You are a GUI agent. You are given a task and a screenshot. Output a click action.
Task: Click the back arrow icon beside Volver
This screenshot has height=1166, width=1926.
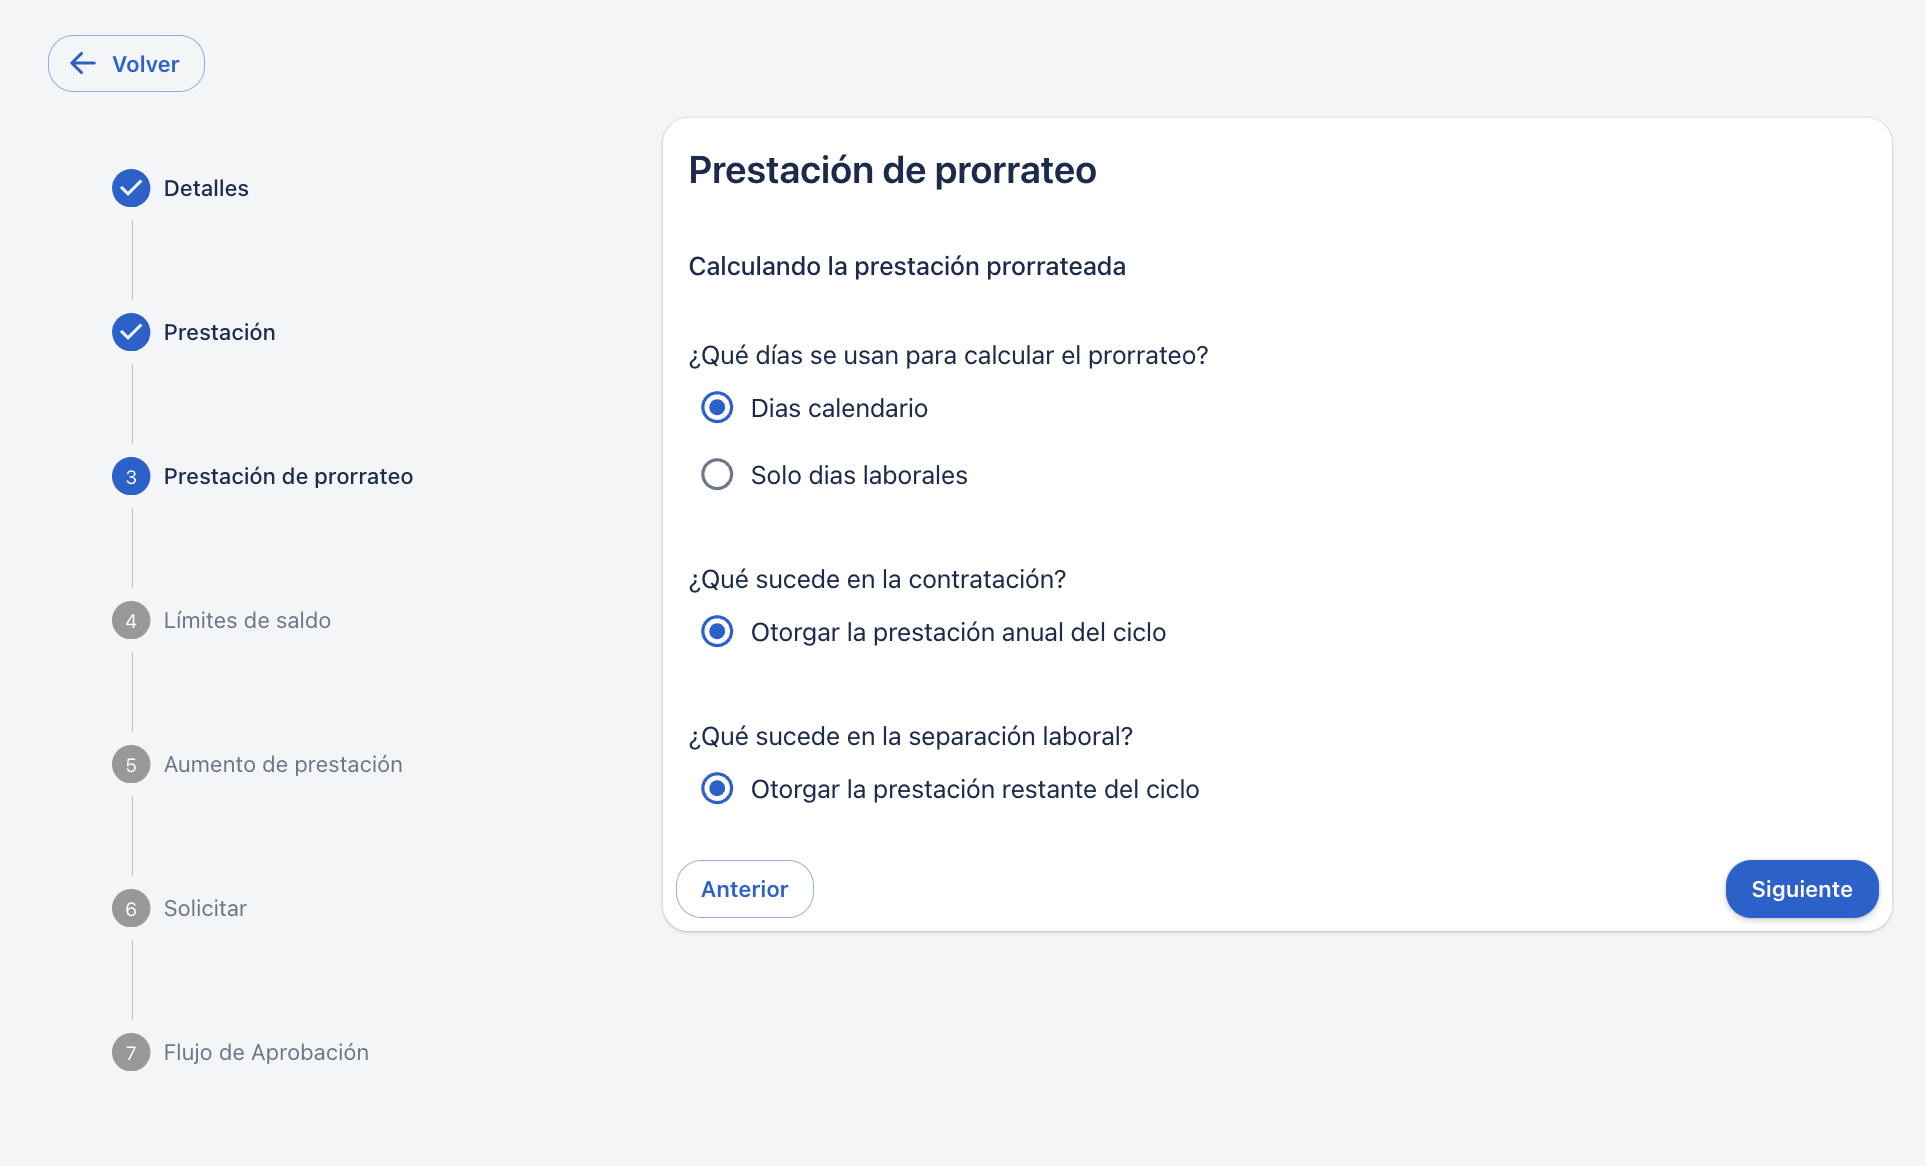pyautogui.click(x=83, y=64)
